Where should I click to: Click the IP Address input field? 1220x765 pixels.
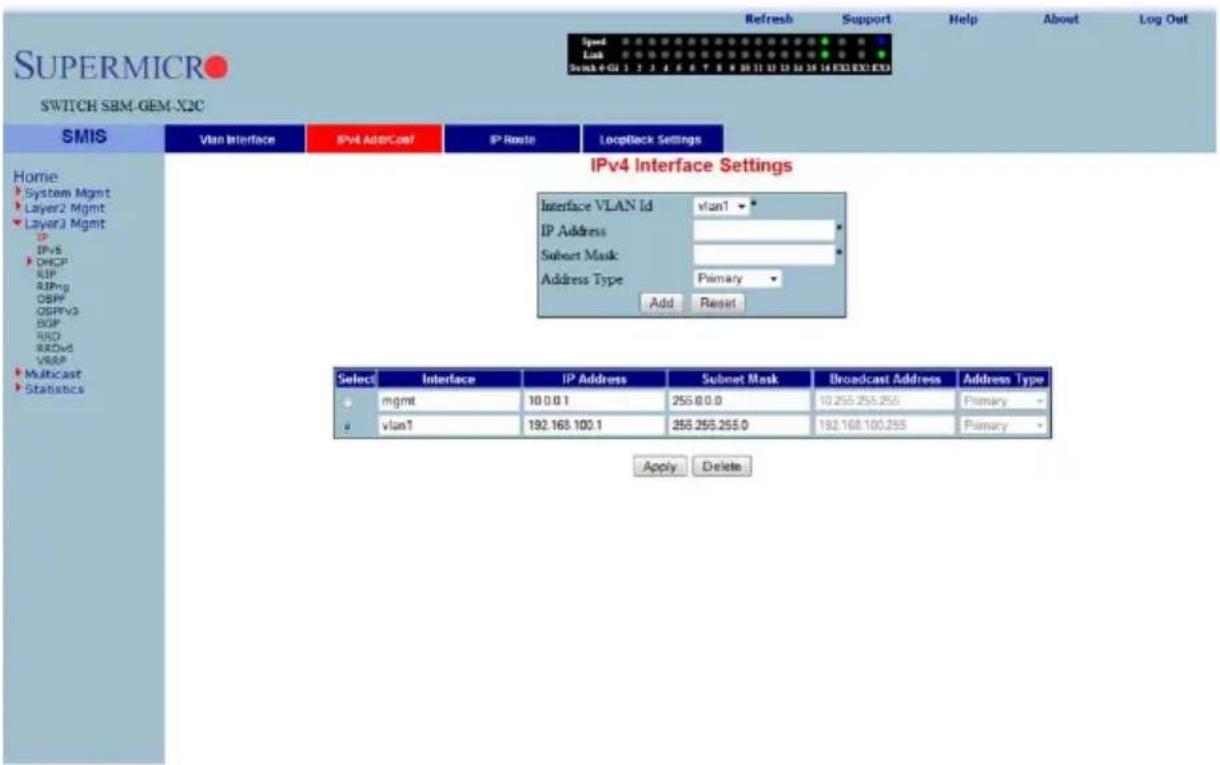[x=764, y=230]
